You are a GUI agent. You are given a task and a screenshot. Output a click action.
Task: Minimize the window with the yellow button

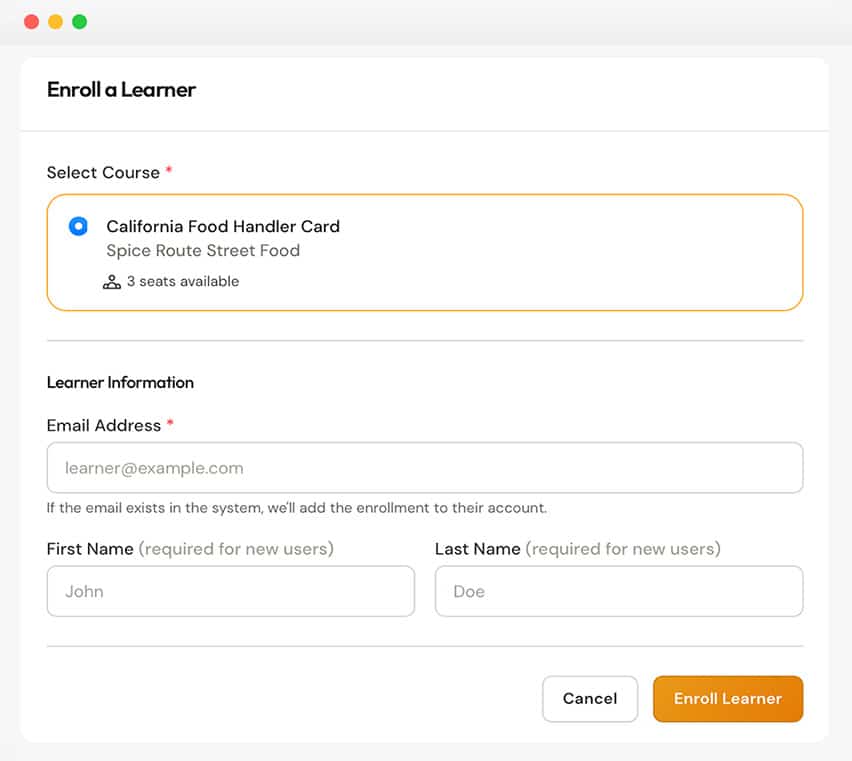pos(55,22)
